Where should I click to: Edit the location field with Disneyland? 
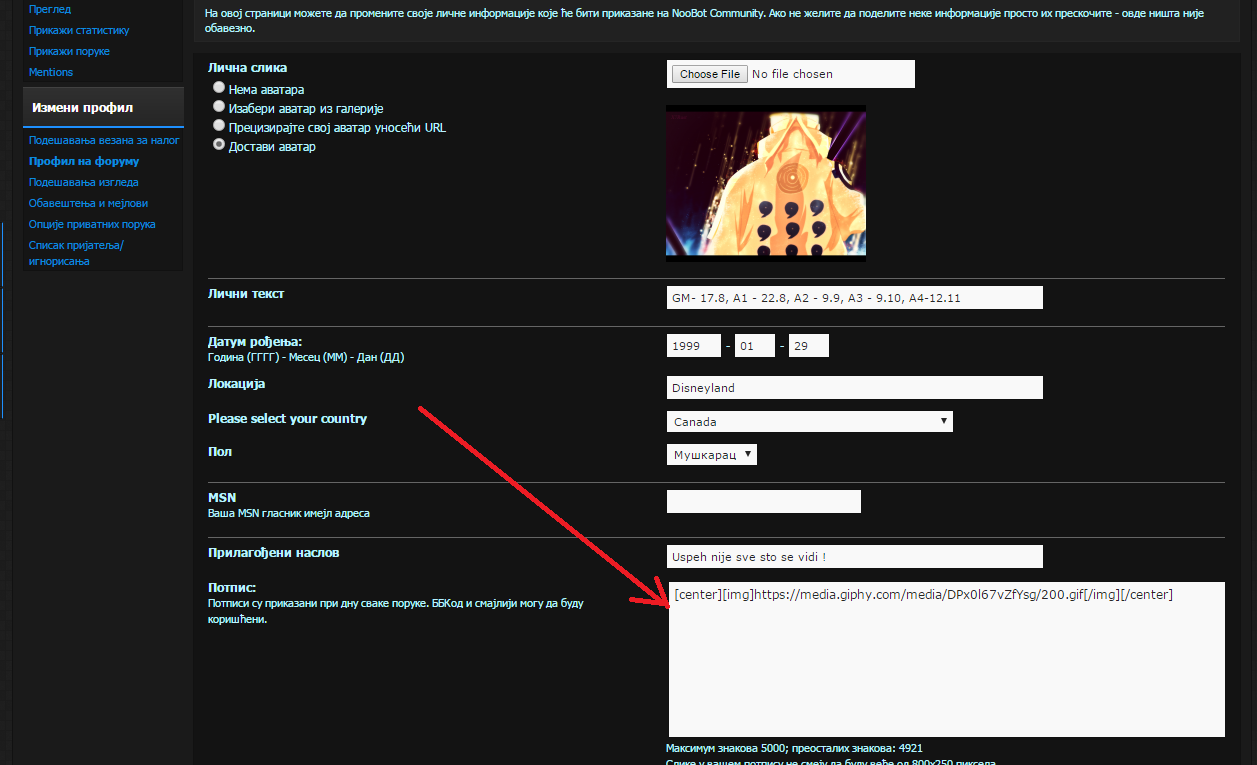[x=854, y=388]
